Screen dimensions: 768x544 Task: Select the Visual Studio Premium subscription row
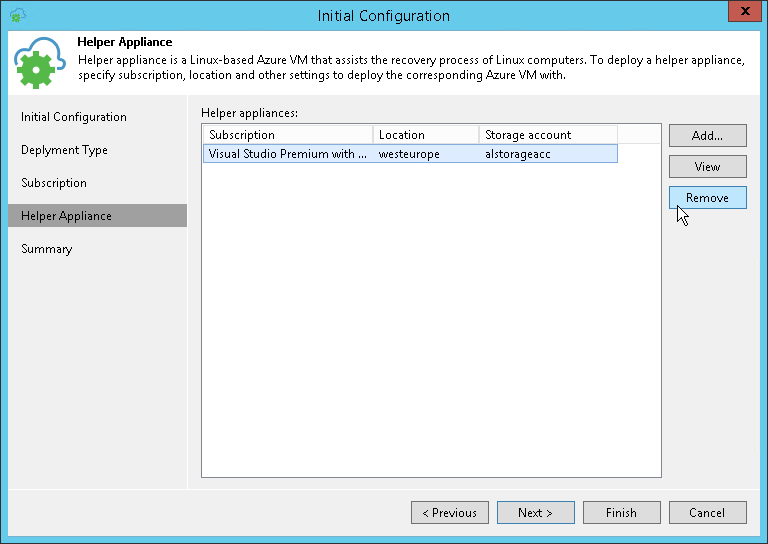288,154
